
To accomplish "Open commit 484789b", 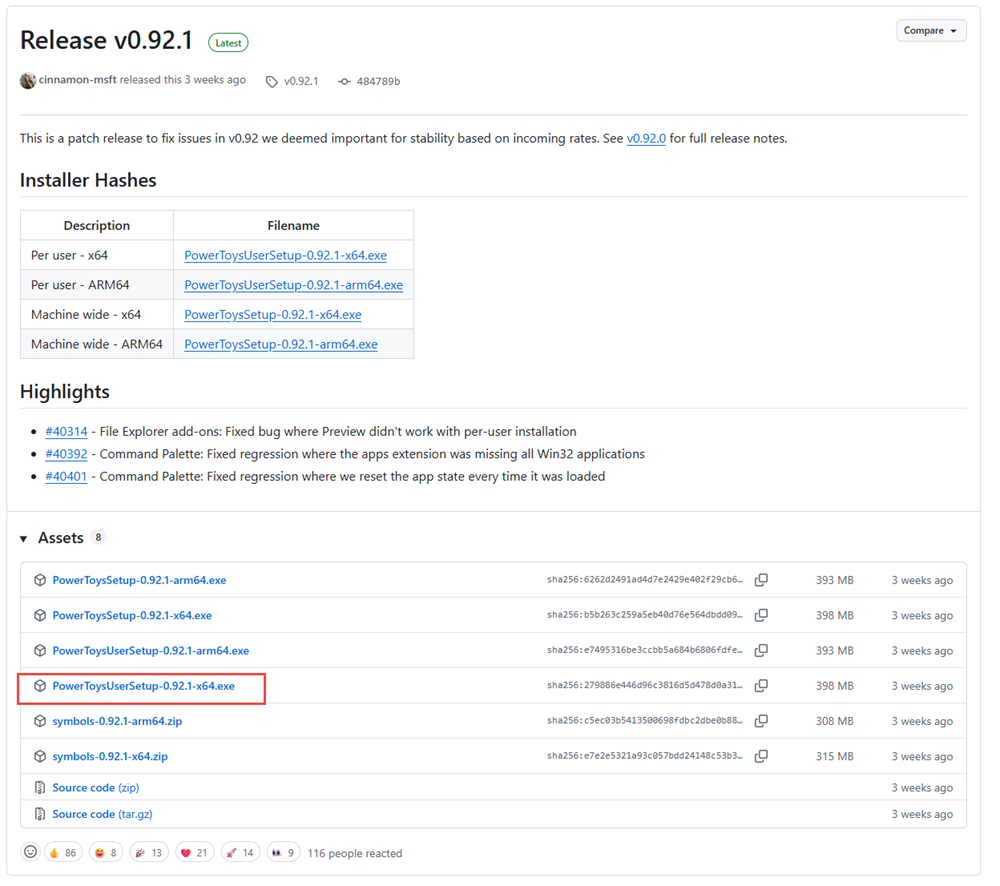I will click(x=378, y=81).
